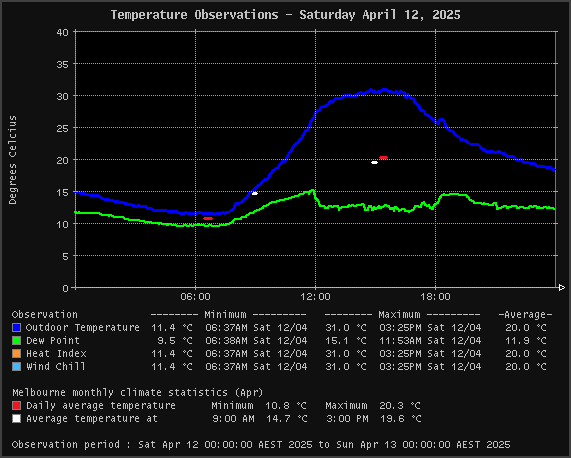Click the Degrees Celcius axis label
The image size is (571, 458).
click(x=13, y=160)
